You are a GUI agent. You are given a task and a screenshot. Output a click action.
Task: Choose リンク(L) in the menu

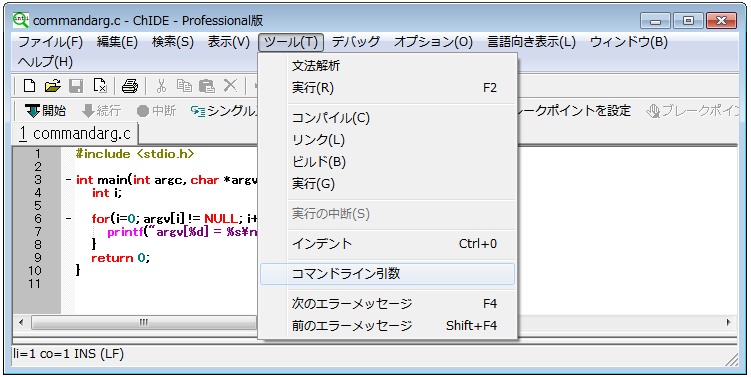[x=387, y=140]
